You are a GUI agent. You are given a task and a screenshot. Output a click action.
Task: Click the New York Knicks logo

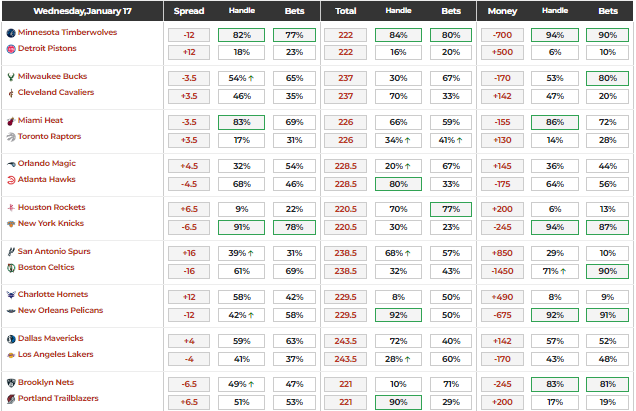click(x=10, y=224)
